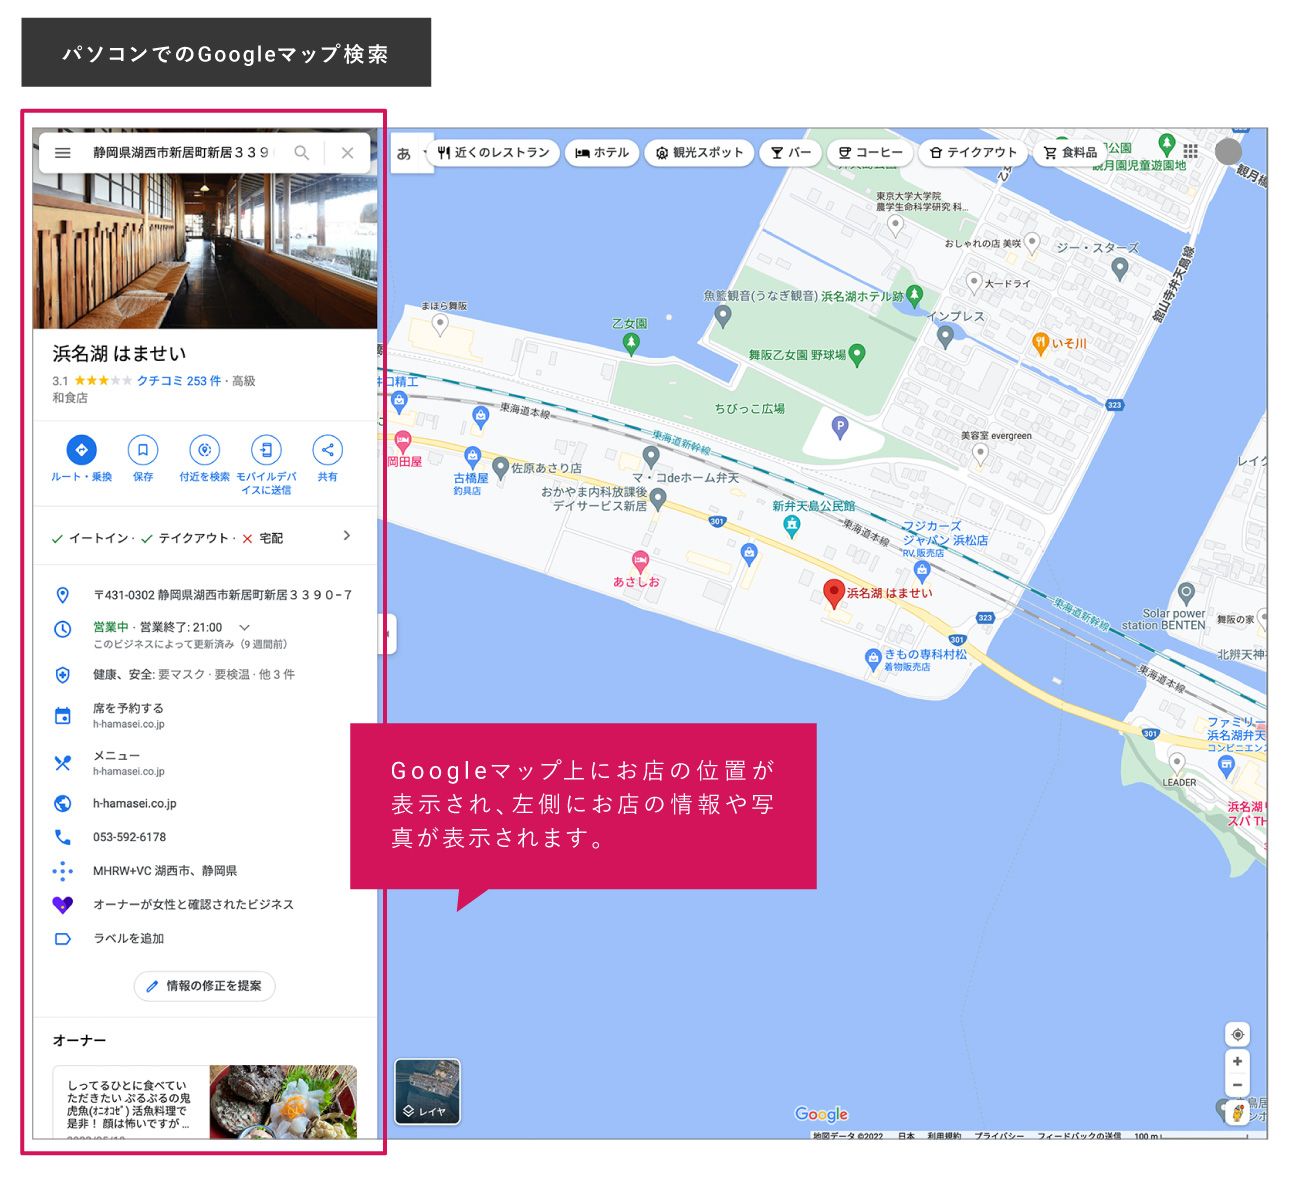Click the magnifier icon in the search bar

[x=301, y=153]
